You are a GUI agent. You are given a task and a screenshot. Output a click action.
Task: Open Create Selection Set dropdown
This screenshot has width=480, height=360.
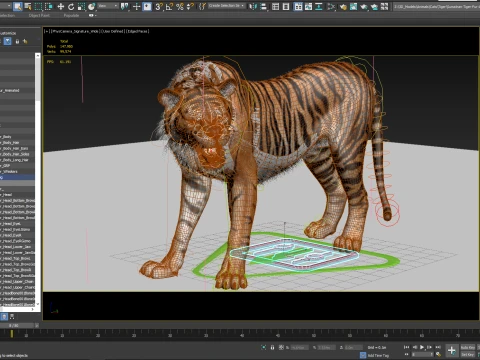[227, 6]
